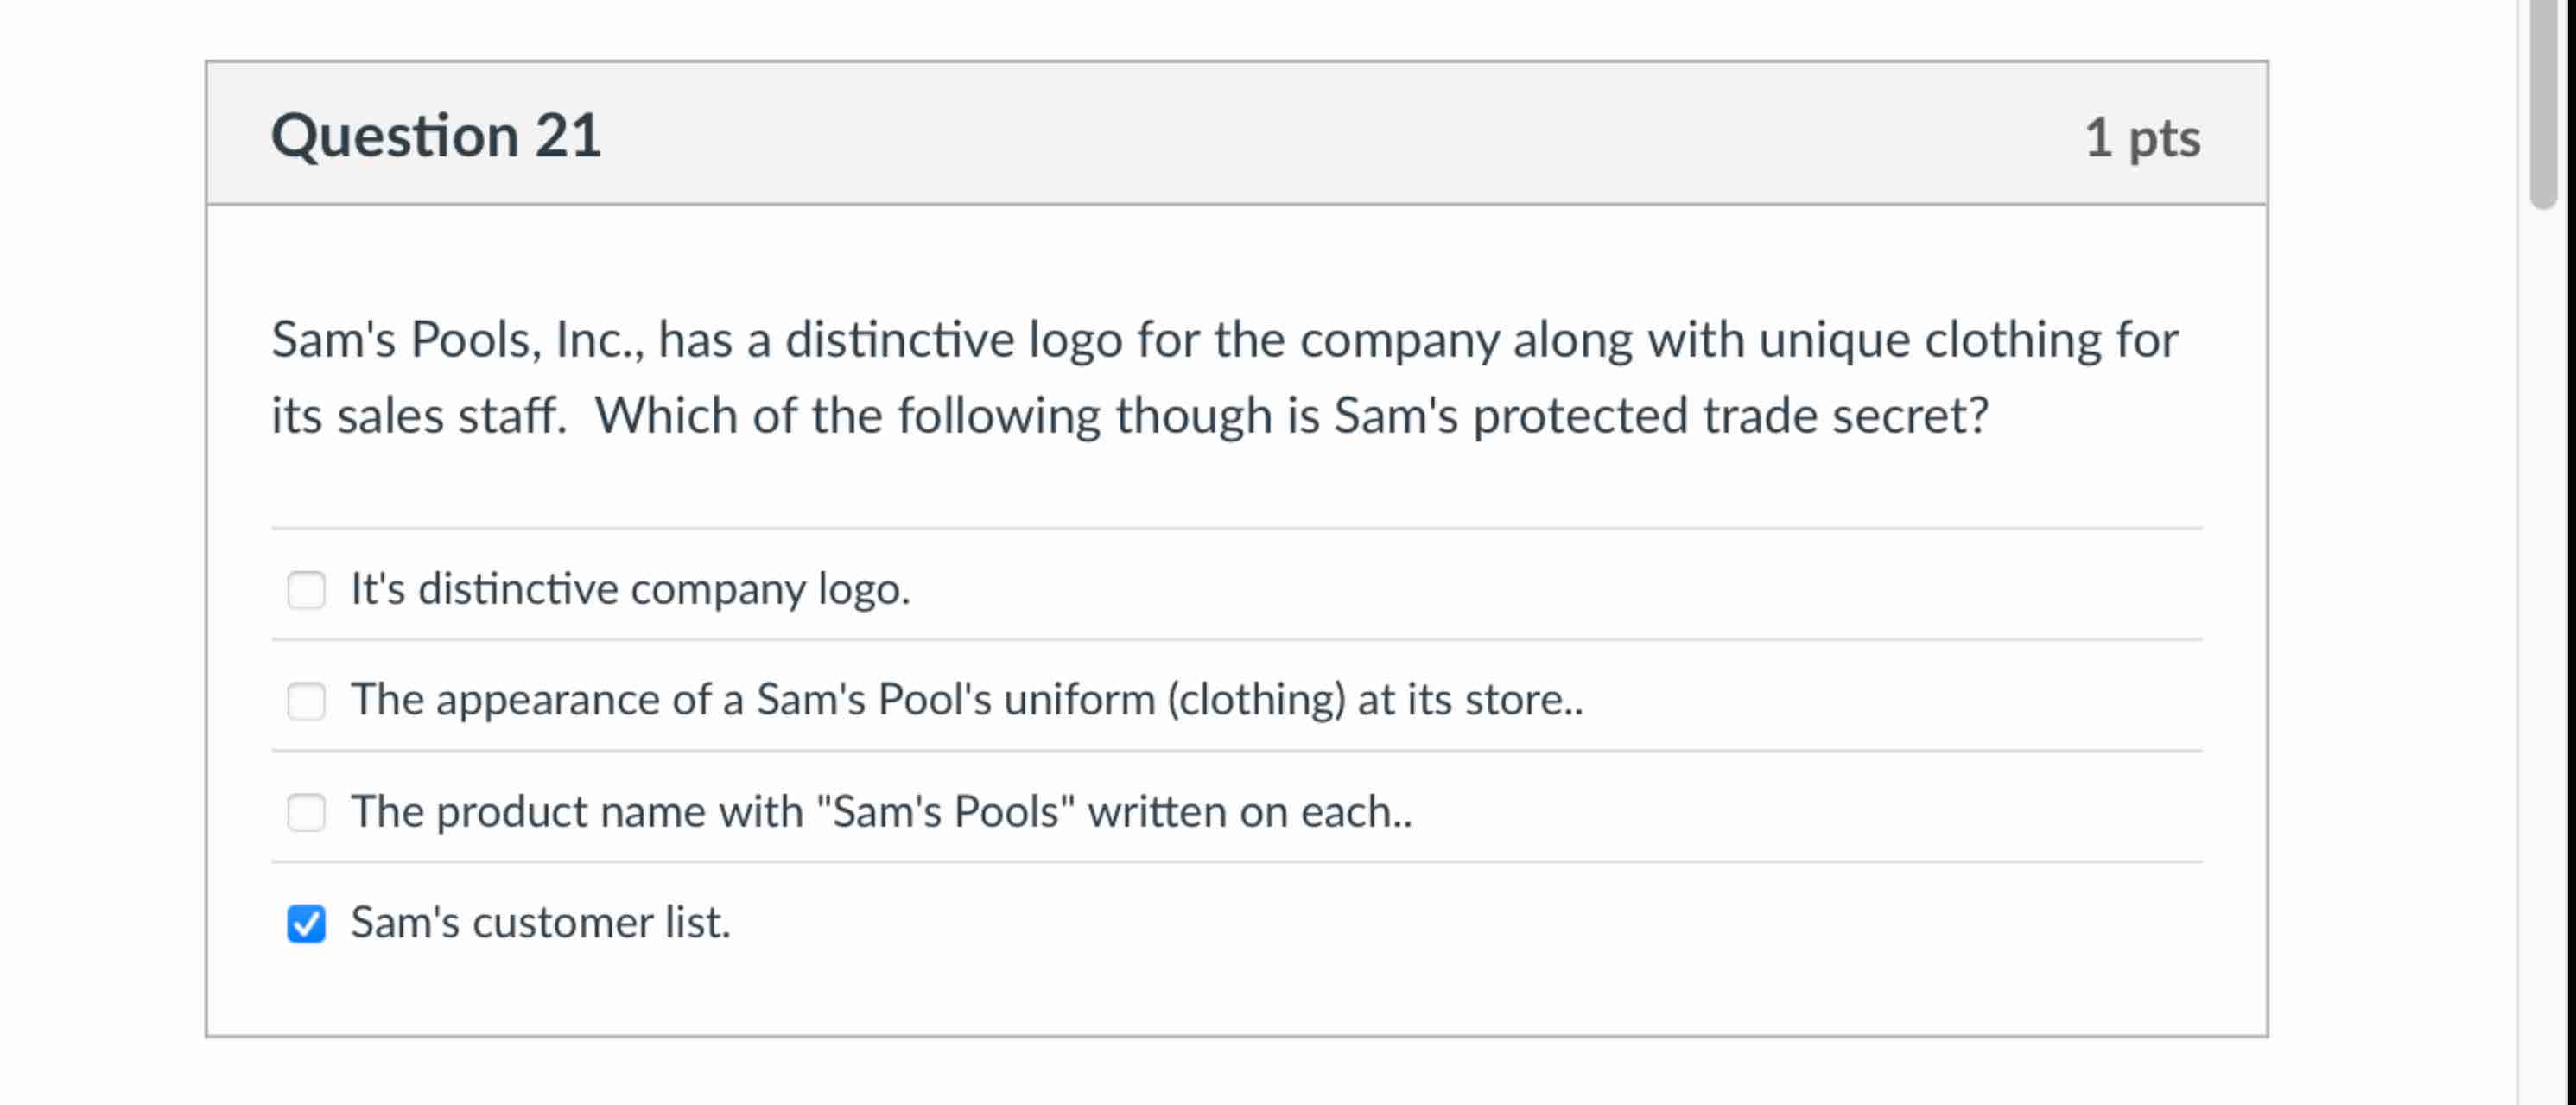
Task: Select the "Sam's customer list" answer text
Action: 540,923
